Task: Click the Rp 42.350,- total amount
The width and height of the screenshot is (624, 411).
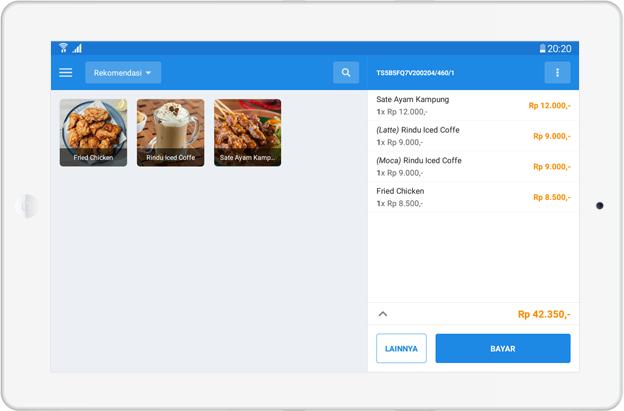Action: [x=544, y=314]
